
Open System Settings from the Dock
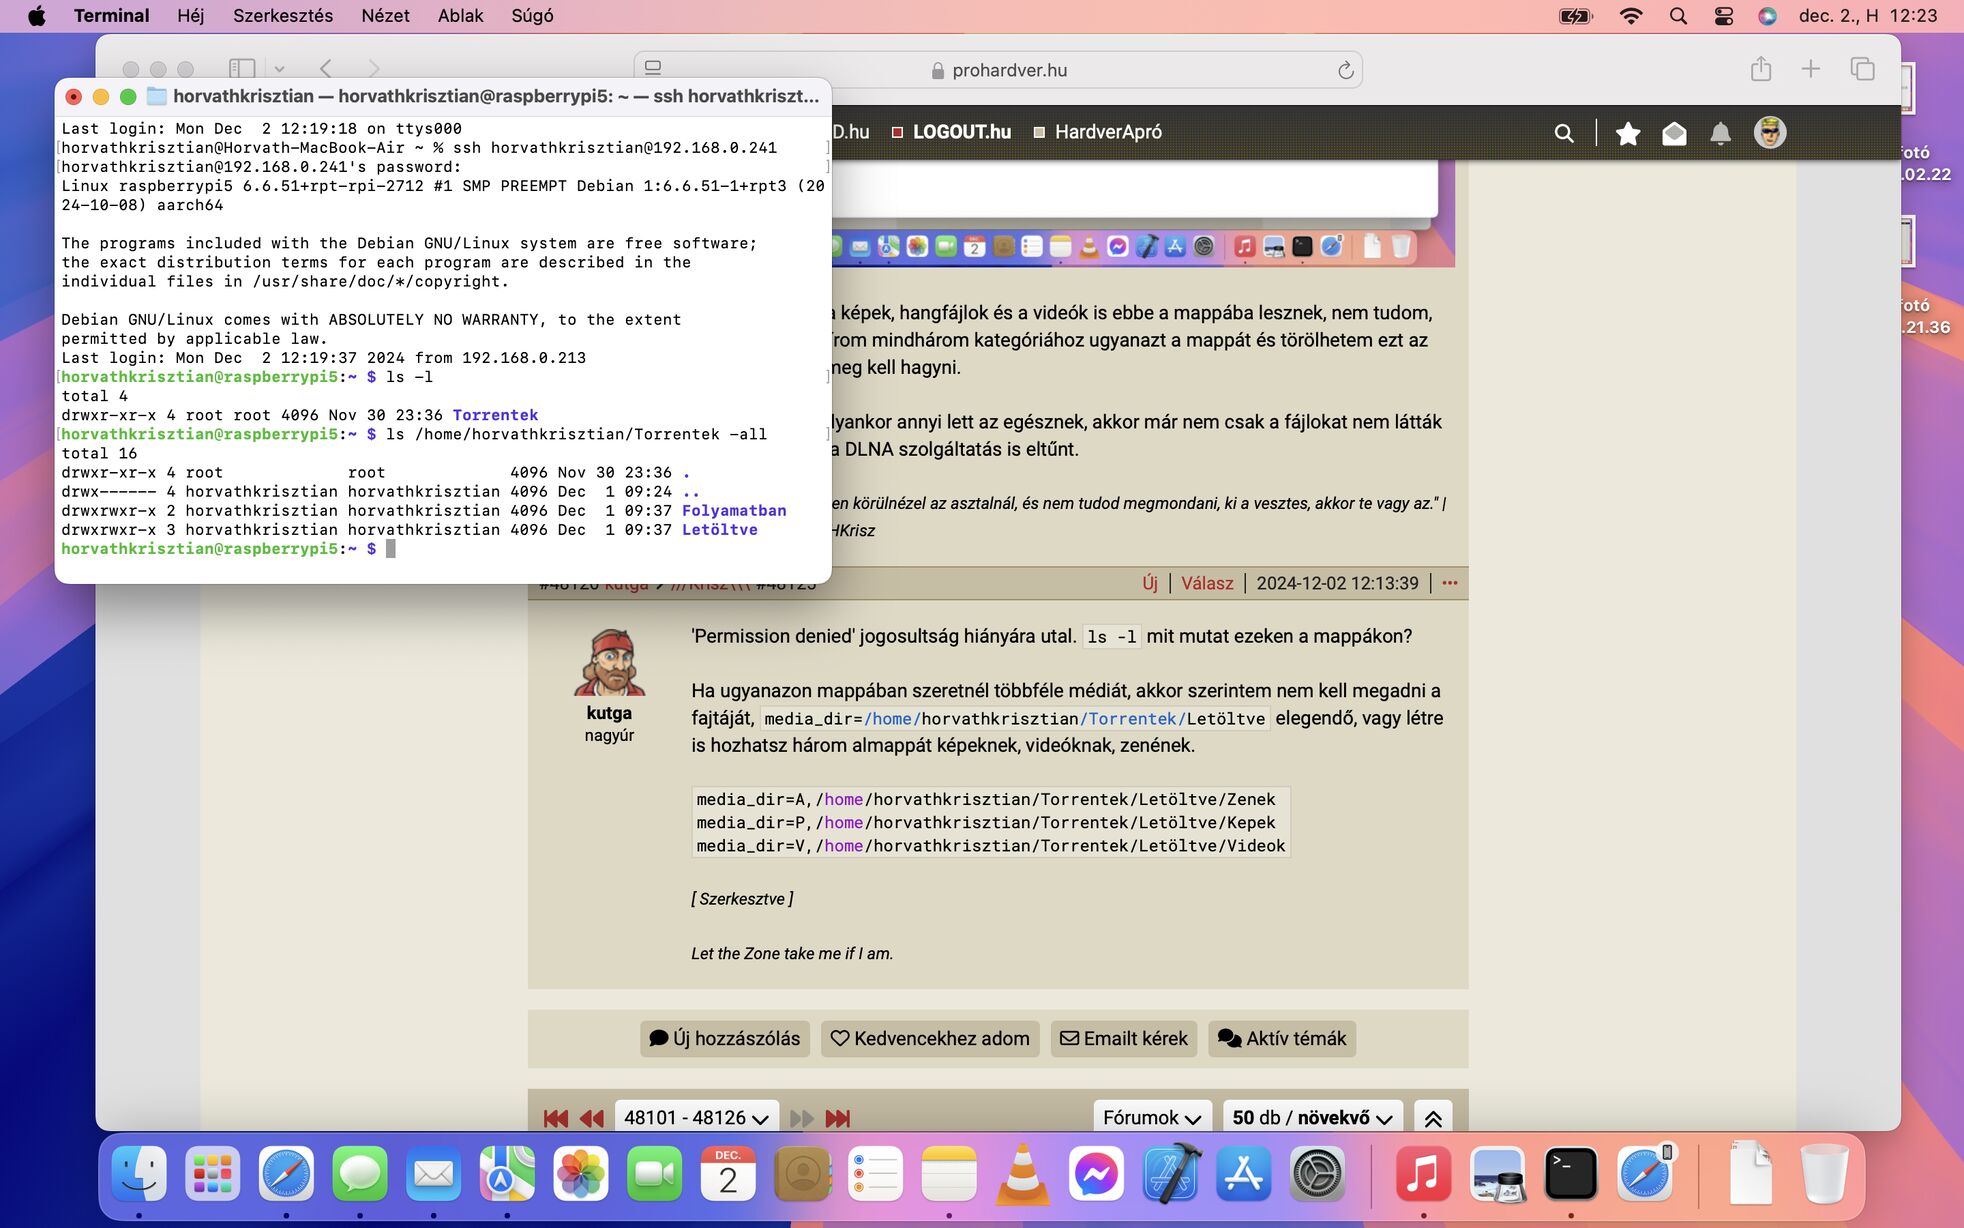pos(1317,1173)
